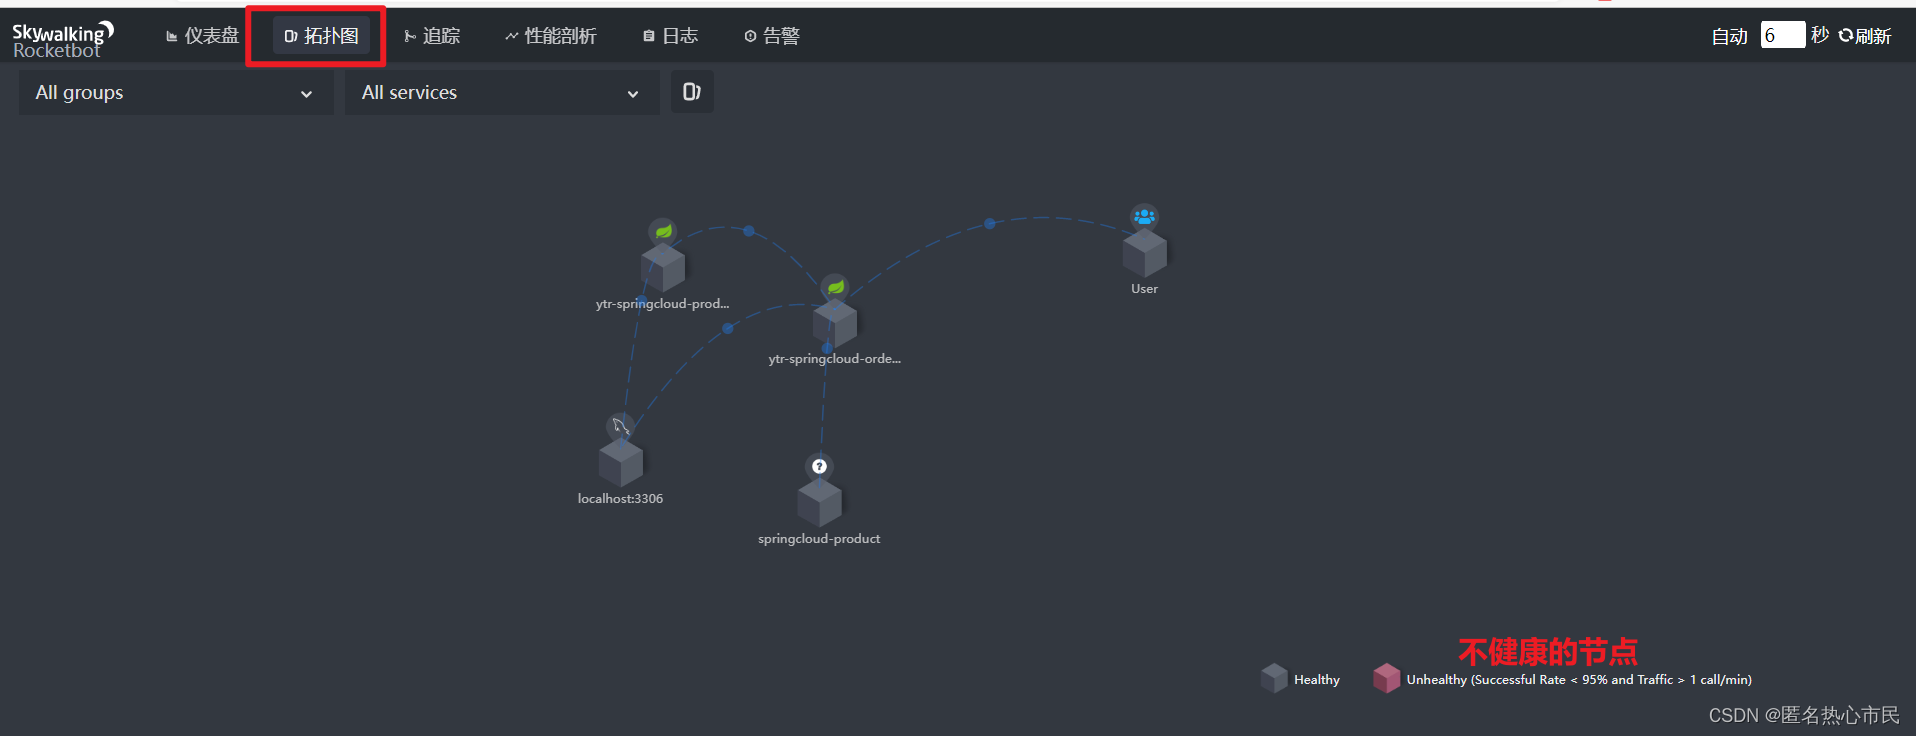Select the localhost:3306 database node cube
The width and height of the screenshot is (1916, 736).
[621, 463]
